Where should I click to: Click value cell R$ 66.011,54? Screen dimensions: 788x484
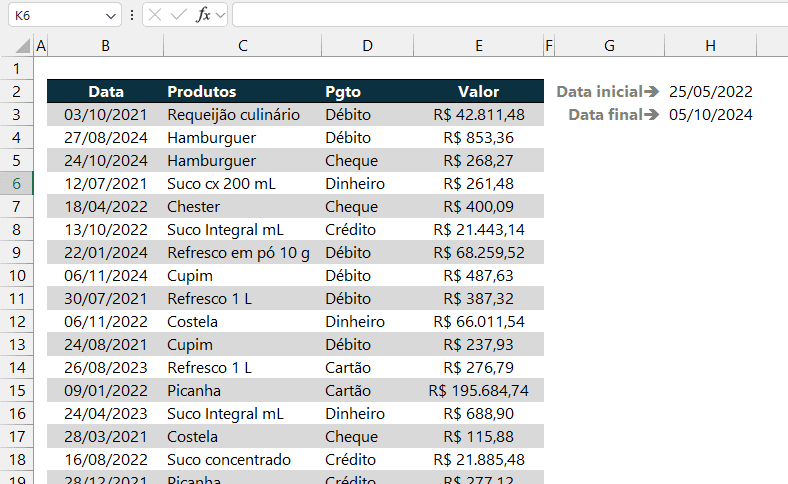click(x=479, y=322)
